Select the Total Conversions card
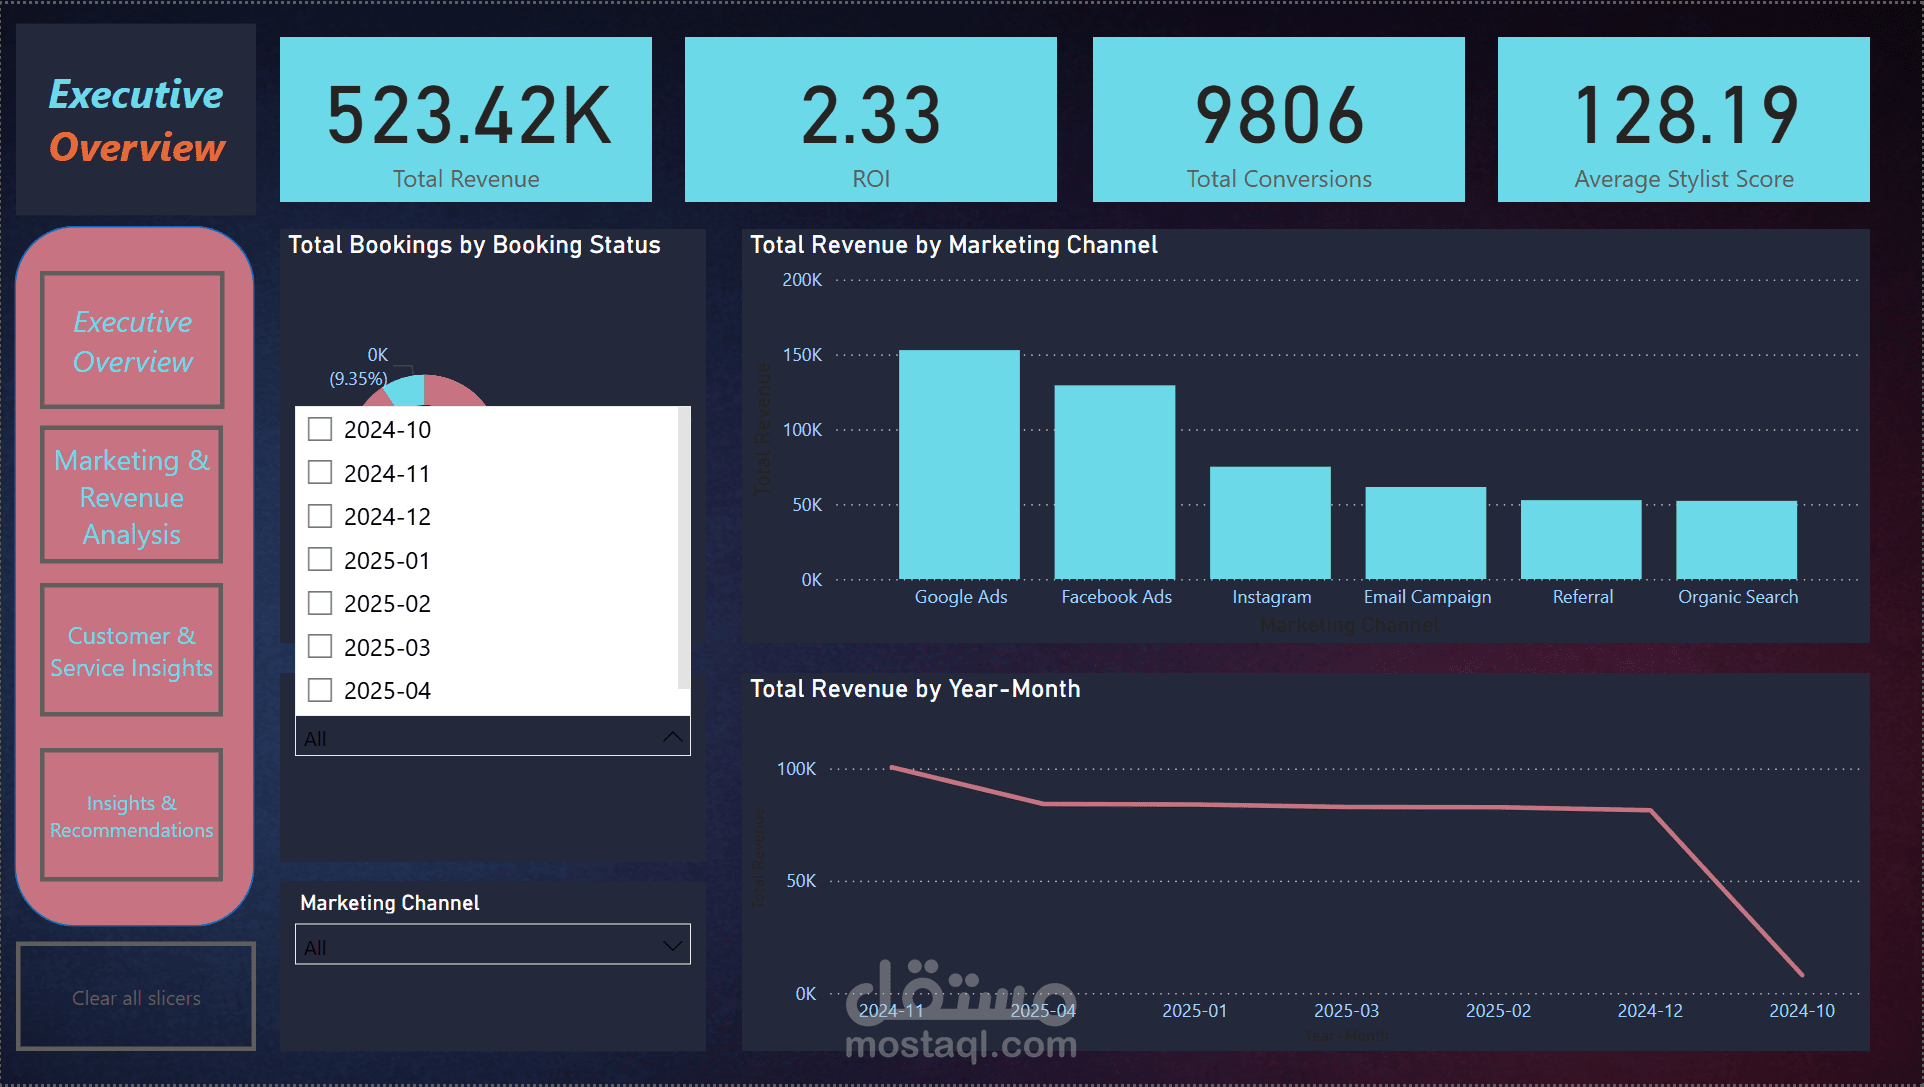 [x=1278, y=120]
